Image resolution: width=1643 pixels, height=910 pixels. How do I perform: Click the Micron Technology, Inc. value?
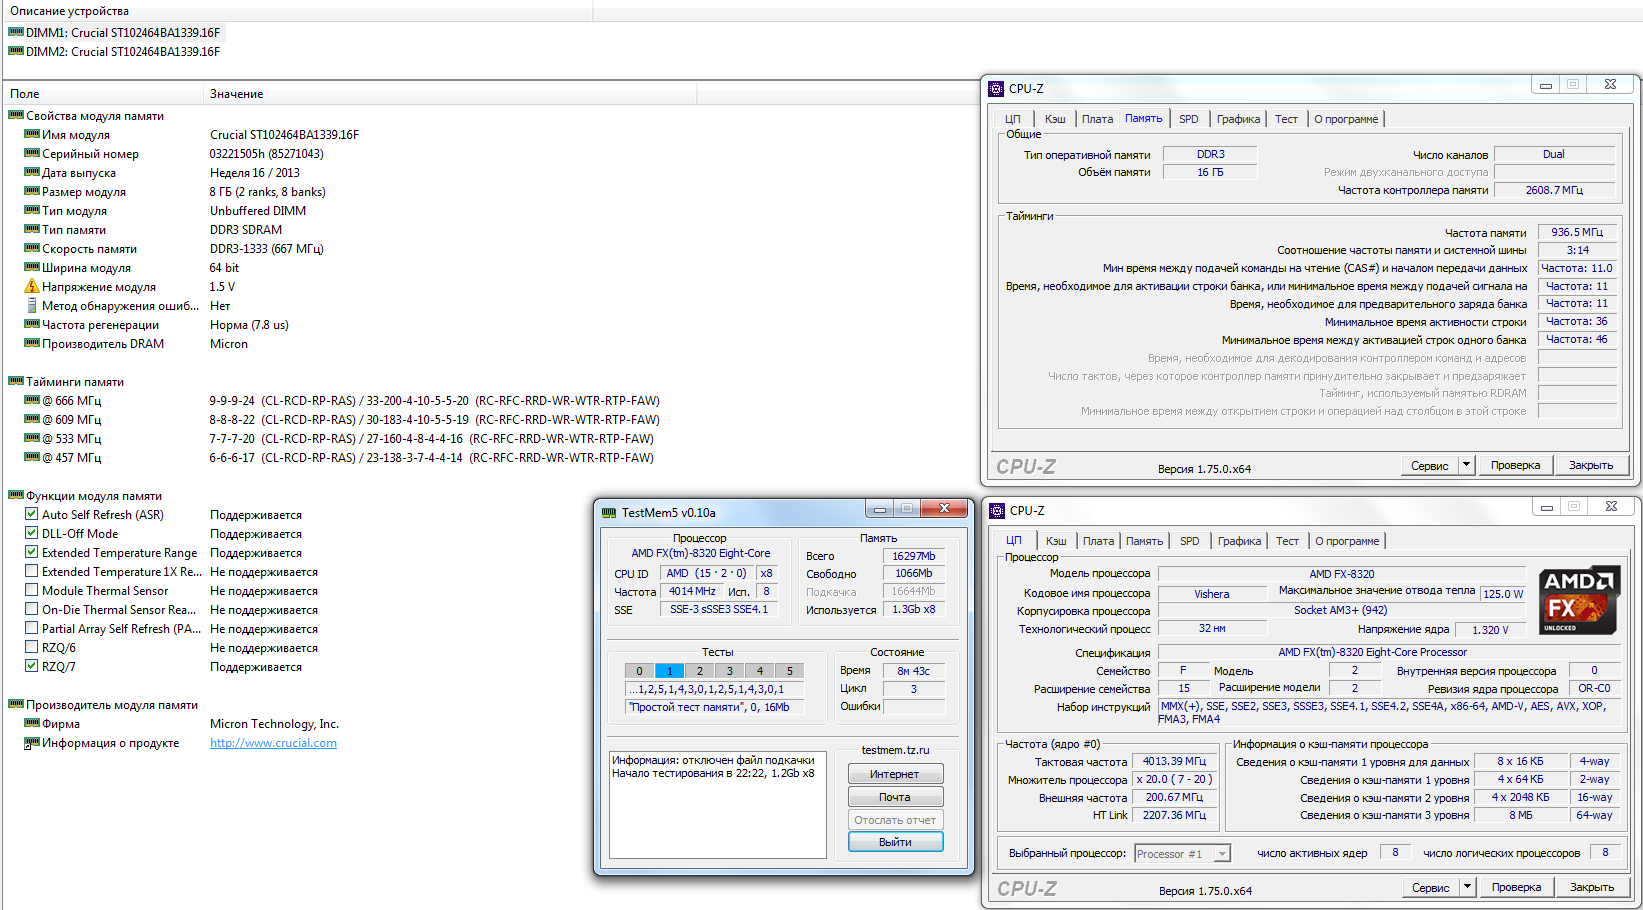tap(275, 723)
